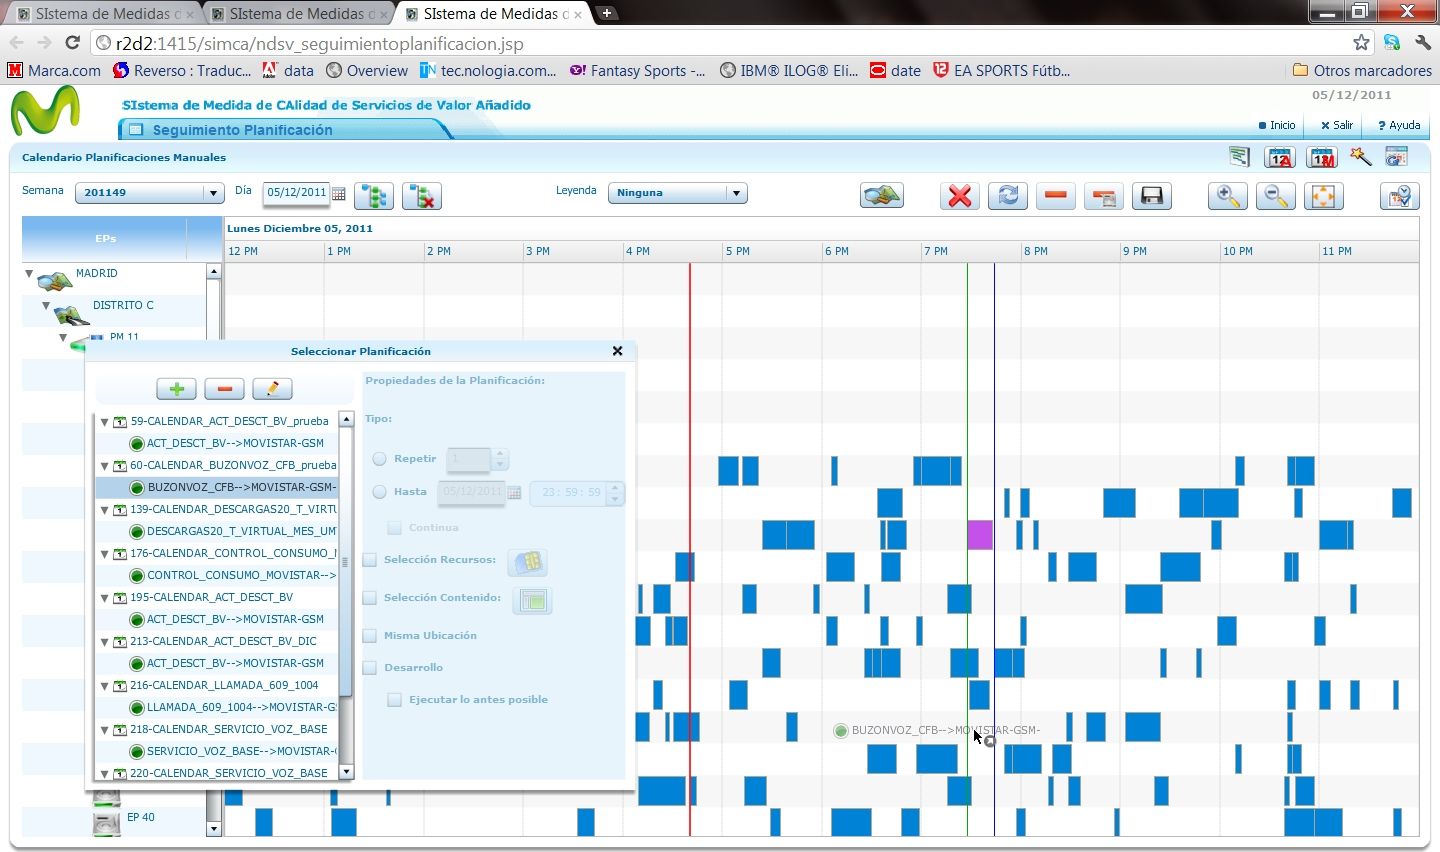Open the Semana 201149 dropdown
1440x852 pixels.
pyautogui.click(x=149, y=193)
